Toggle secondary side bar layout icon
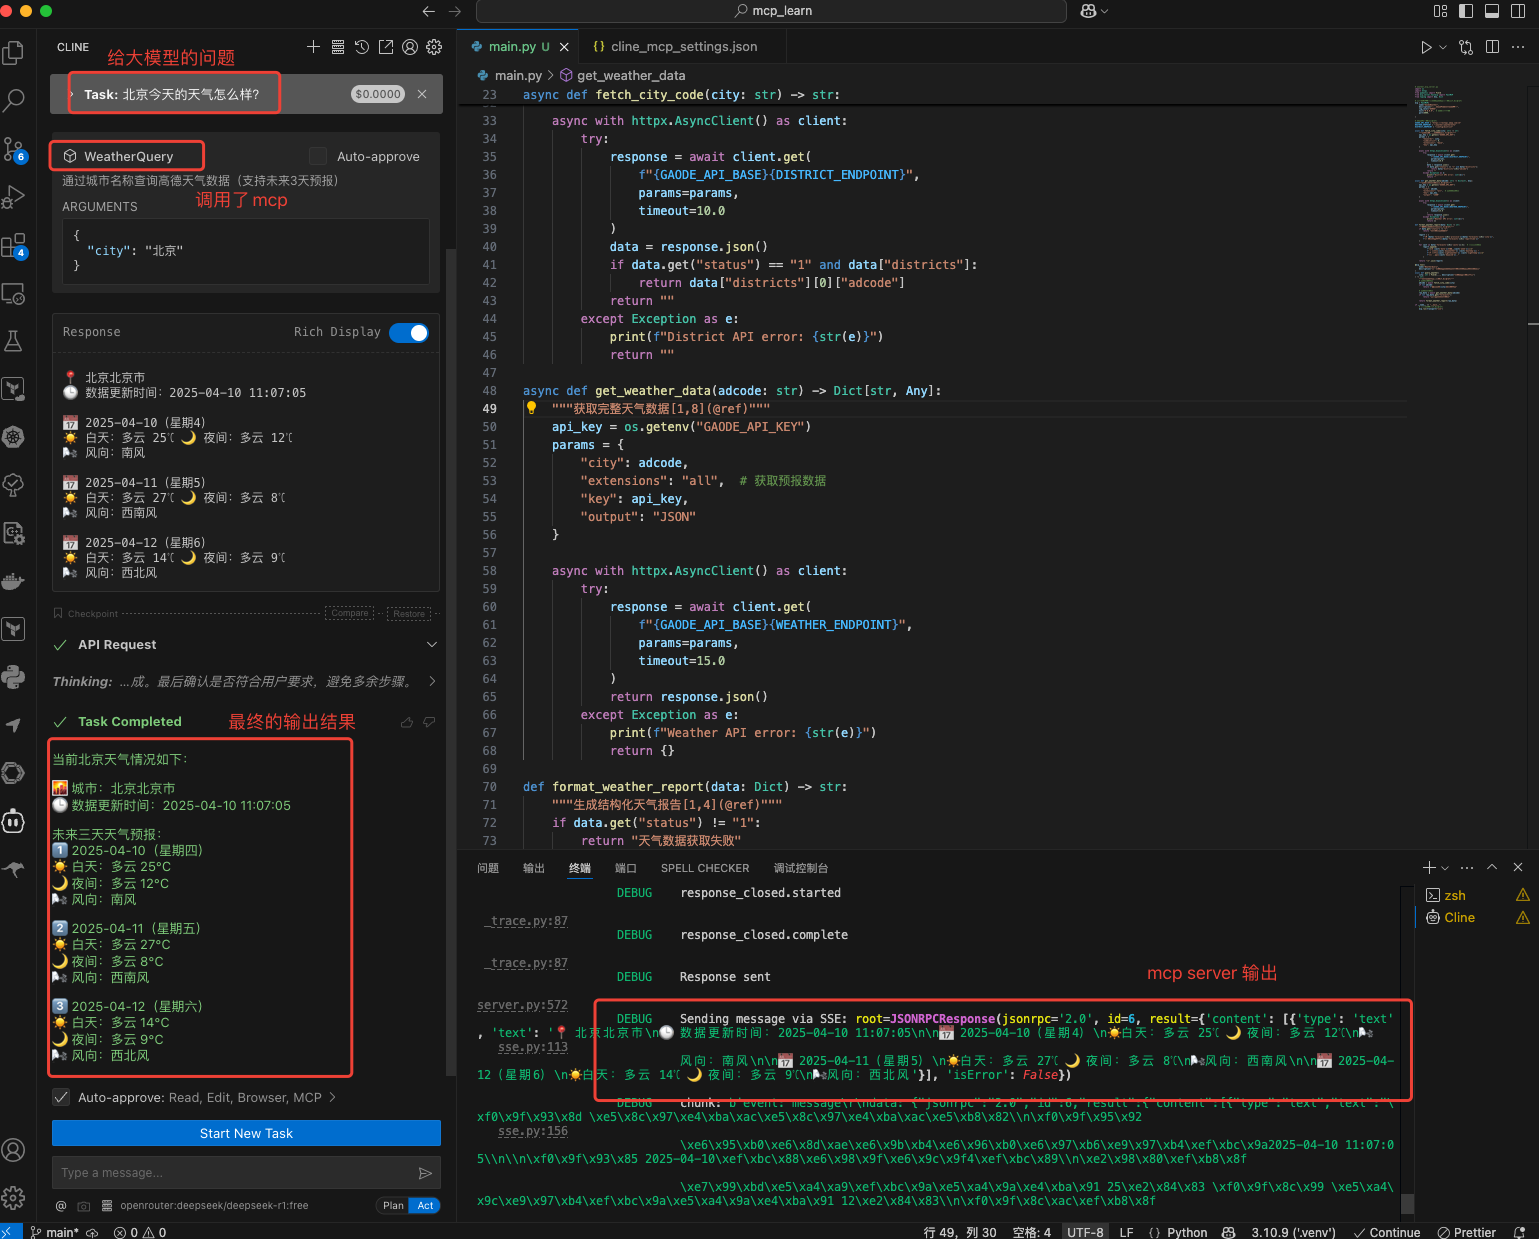This screenshot has width=1539, height=1239. (x=1518, y=11)
